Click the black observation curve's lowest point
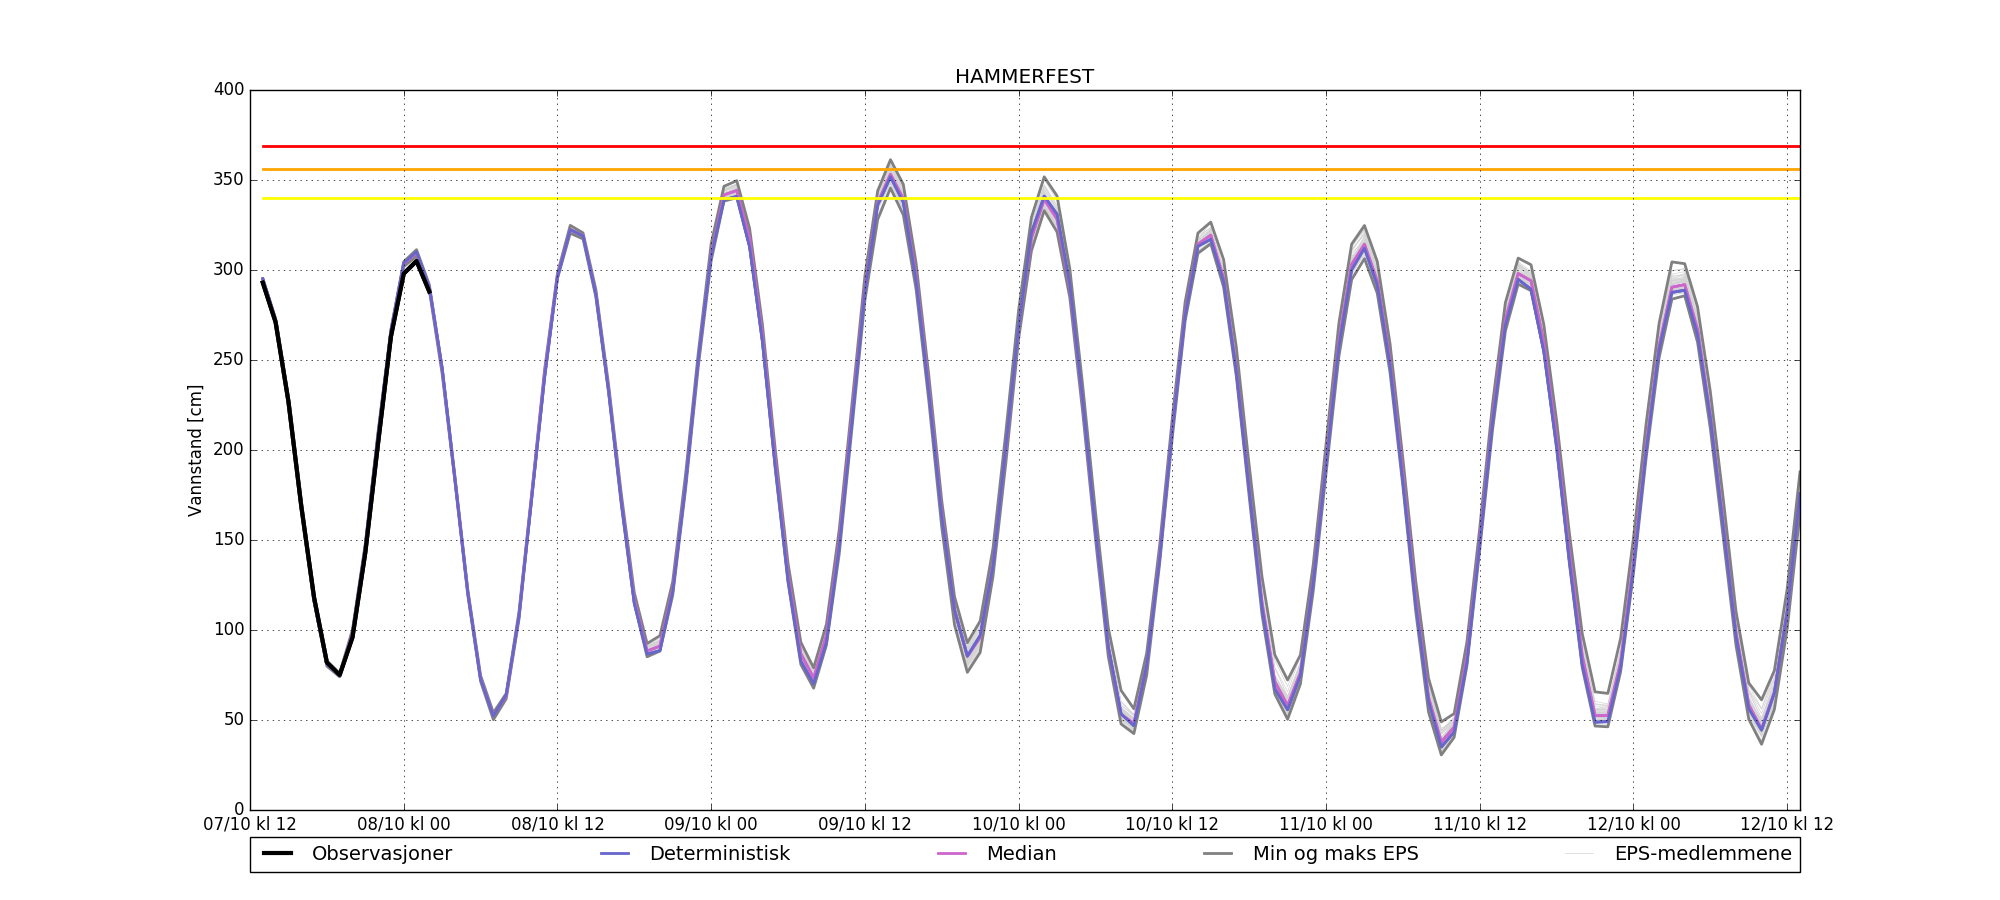Image resolution: width=2000 pixels, height=900 pixels. pos(340,675)
